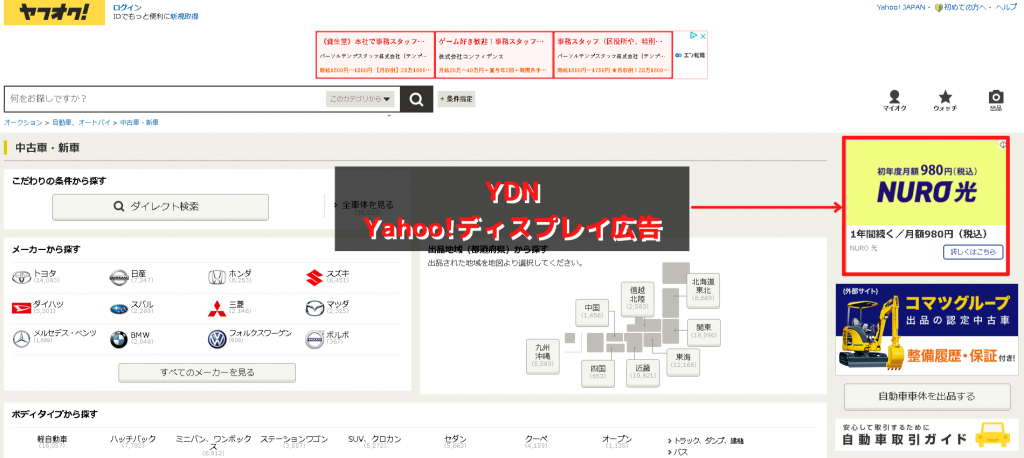The image size is (1024, 458).
Task: Open the first 資生堂 job ad
Action: [x=375, y=55]
